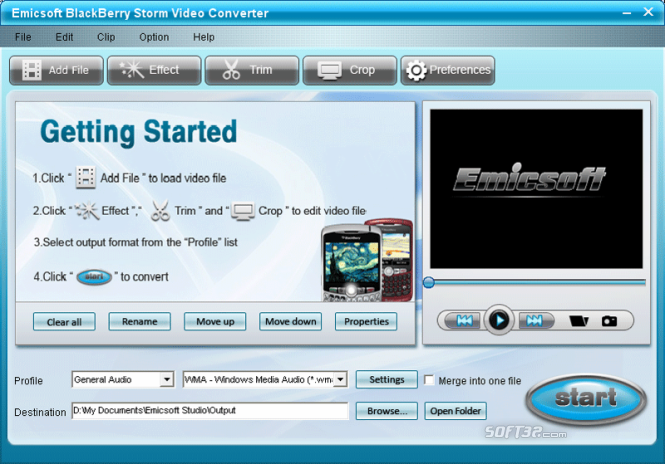
Task: Click the Add File icon in the Getting Started steps
Action: (x=86, y=177)
